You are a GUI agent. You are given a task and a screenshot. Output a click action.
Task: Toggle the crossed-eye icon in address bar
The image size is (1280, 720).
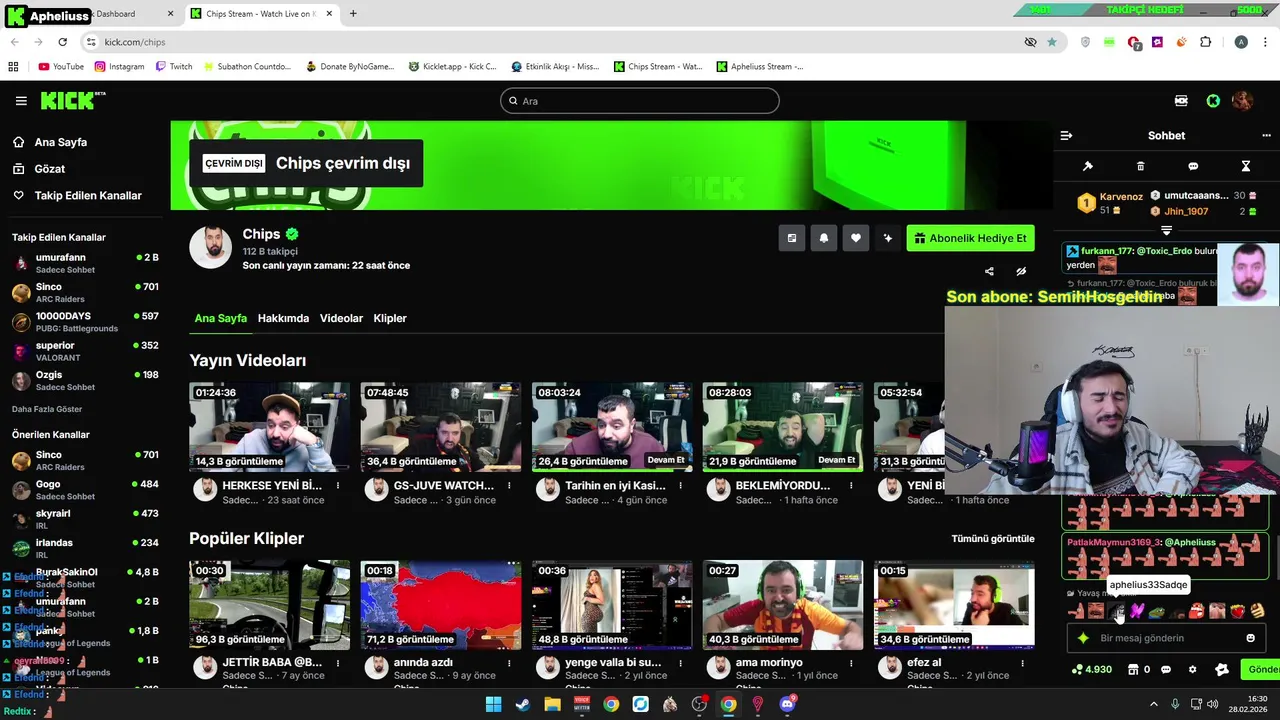coord(1031,42)
